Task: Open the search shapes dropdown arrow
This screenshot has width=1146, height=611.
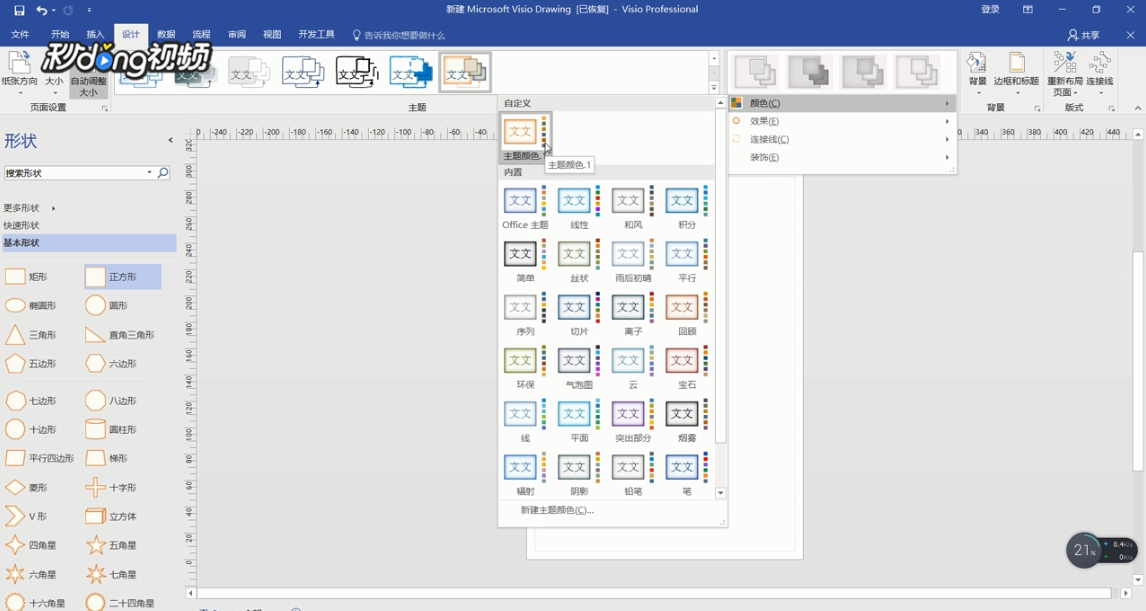Action: [x=150, y=172]
